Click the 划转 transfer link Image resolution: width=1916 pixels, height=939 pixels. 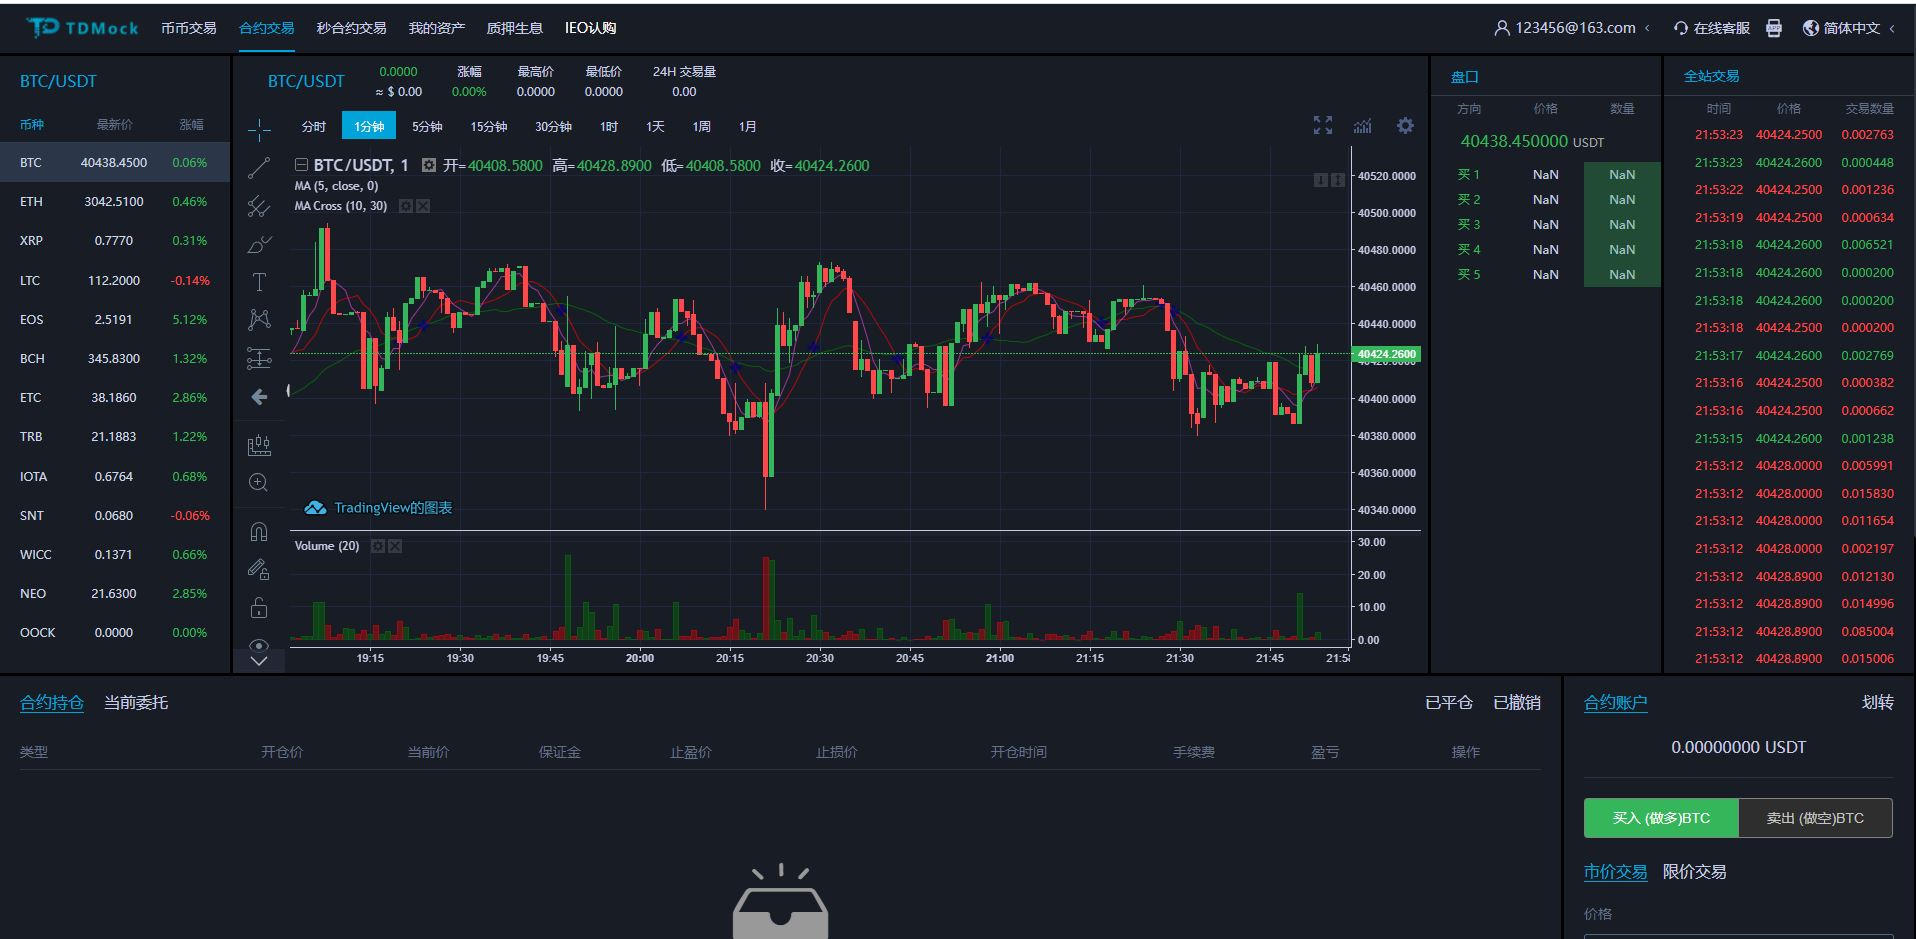coord(1878,702)
